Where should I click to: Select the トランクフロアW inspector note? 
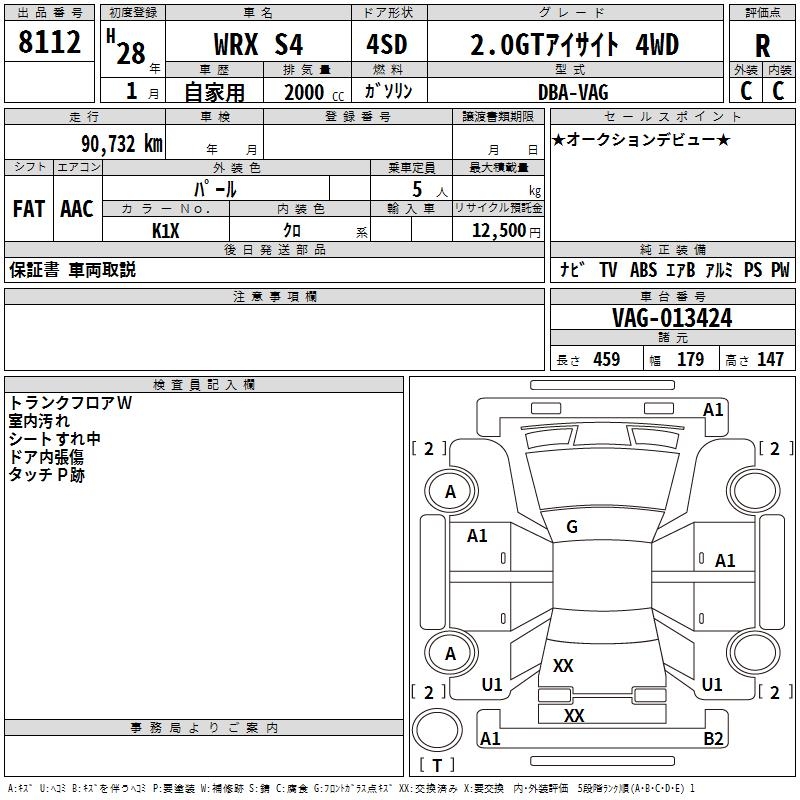[x=71, y=403]
